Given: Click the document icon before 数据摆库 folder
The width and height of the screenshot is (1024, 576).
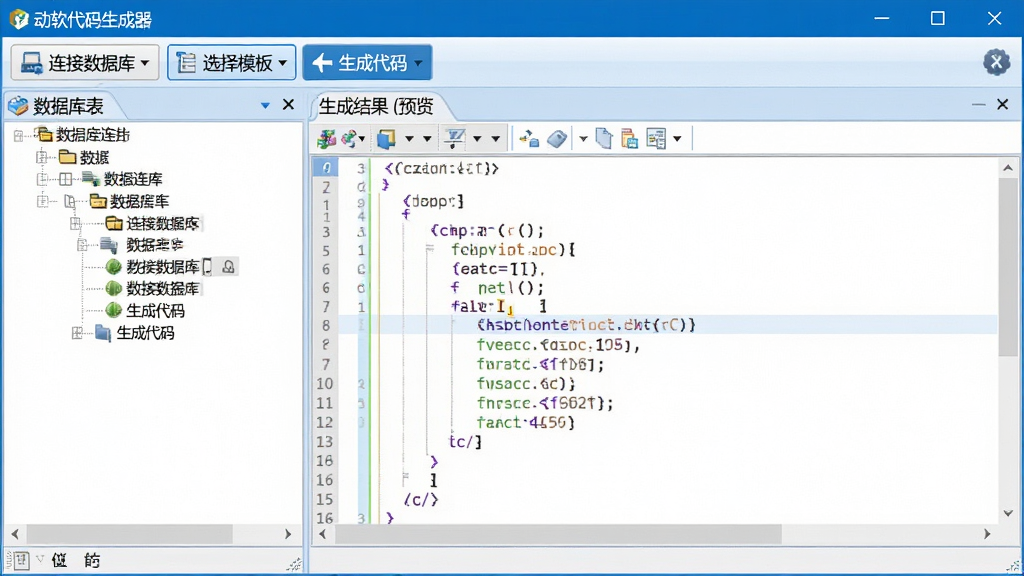Looking at the screenshot, I should (x=70, y=201).
